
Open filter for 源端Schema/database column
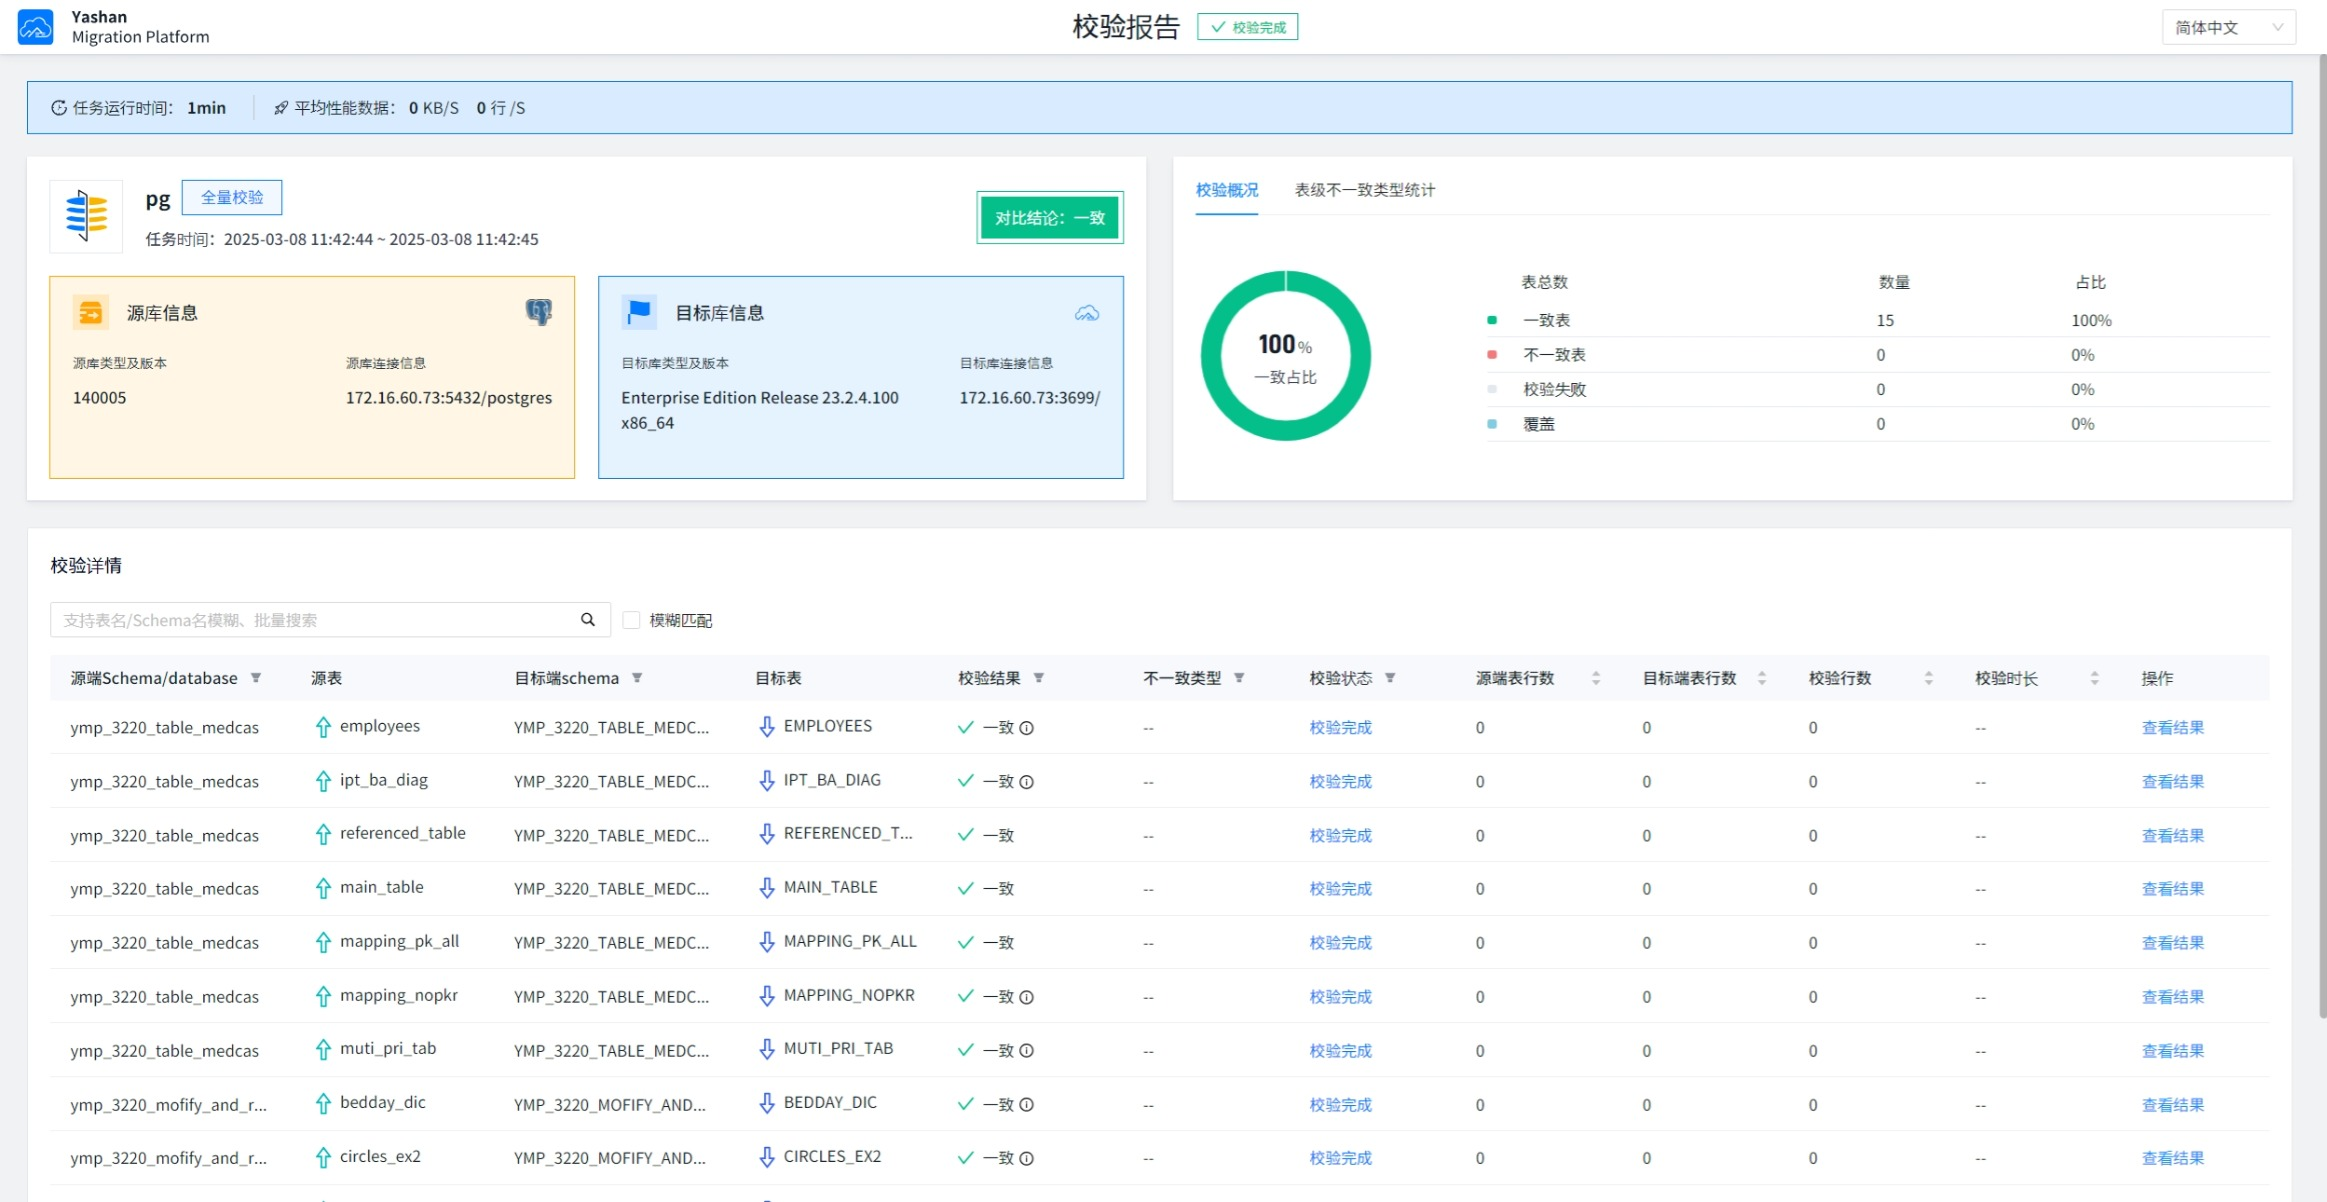pyautogui.click(x=256, y=678)
